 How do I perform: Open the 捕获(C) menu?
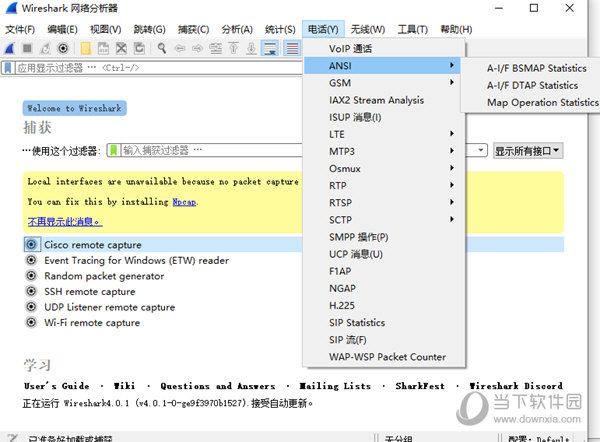[x=193, y=29]
